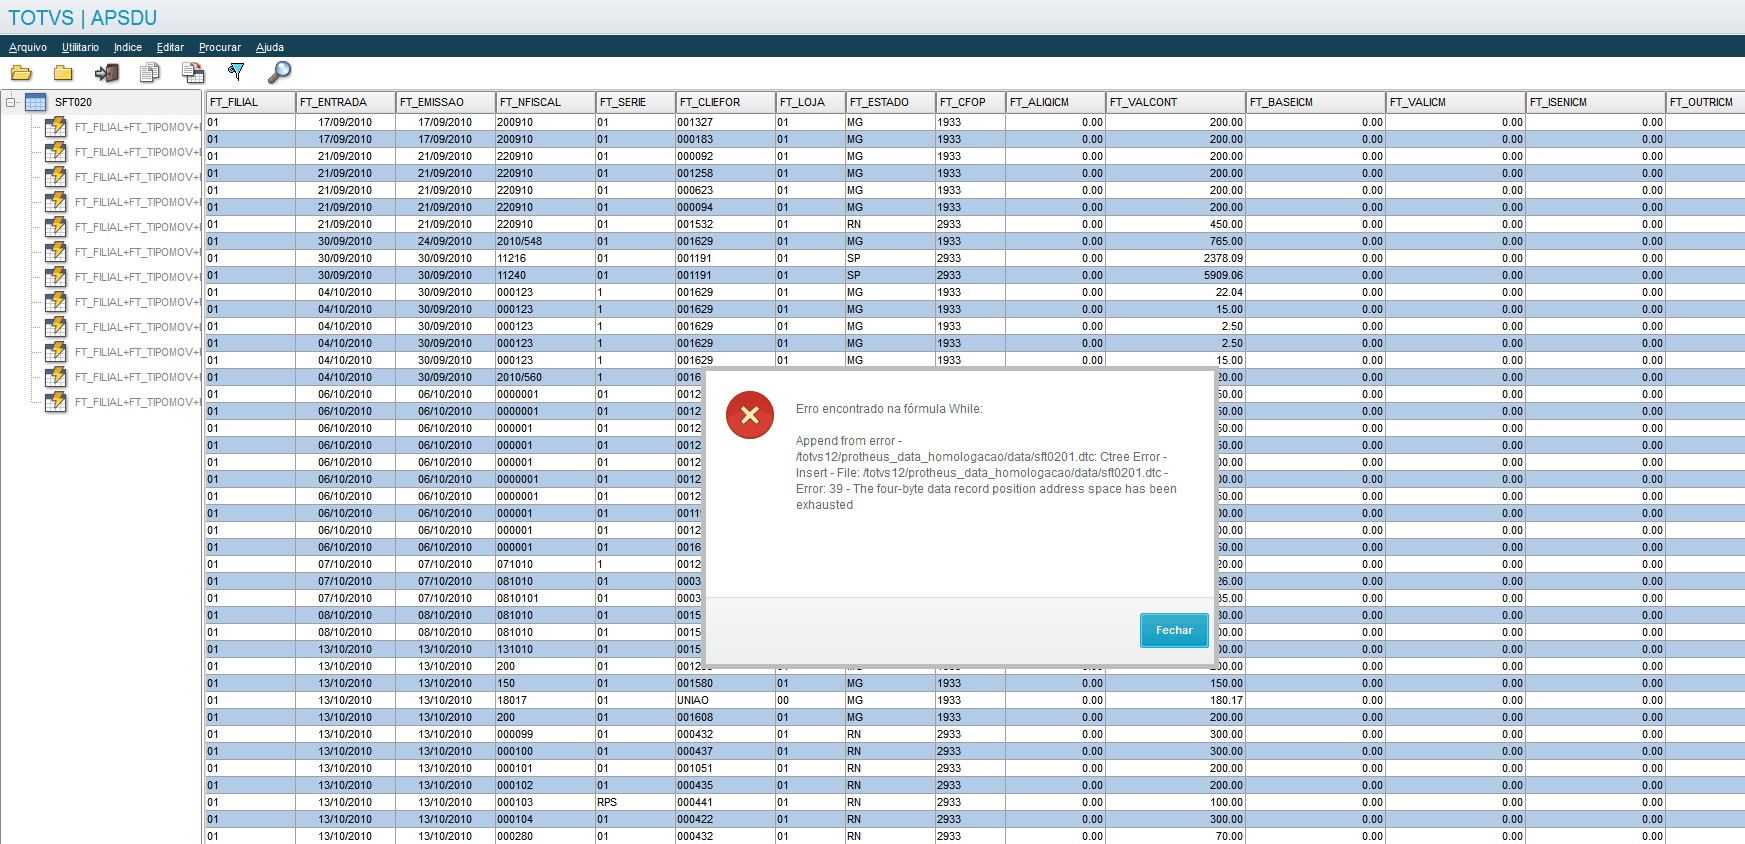Click the open folder toolbar icon
This screenshot has height=844, width=1745.
(21, 72)
